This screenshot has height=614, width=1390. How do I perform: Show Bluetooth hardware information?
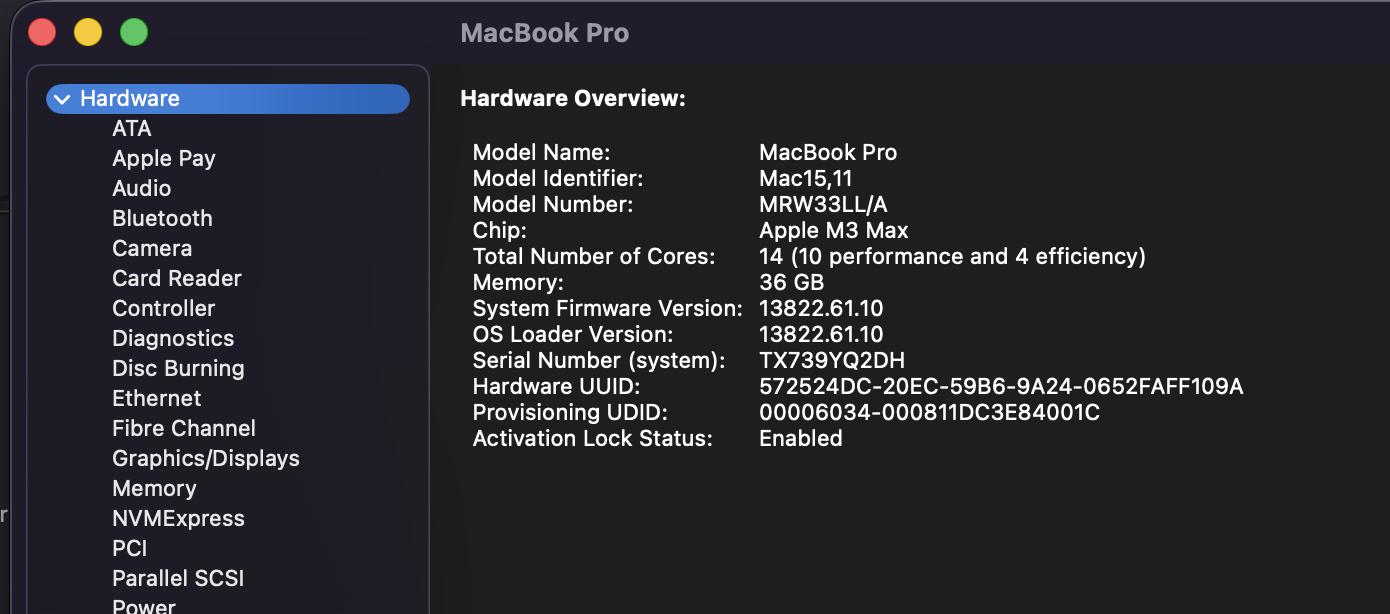pos(162,219)
